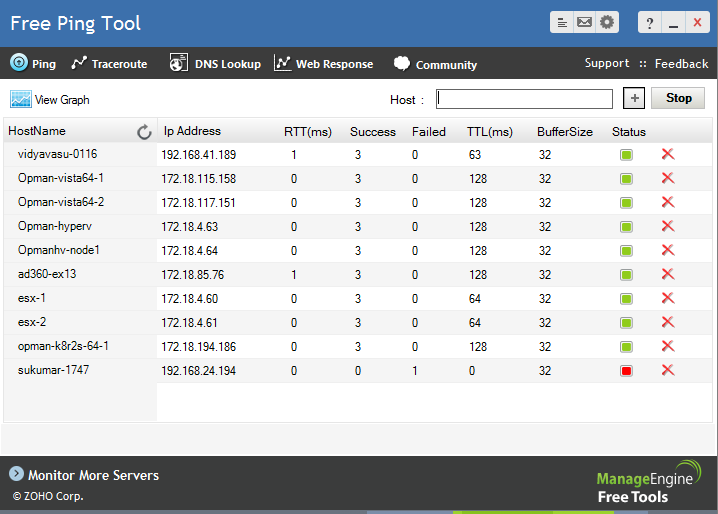Open the Community tab

[435, 64]
